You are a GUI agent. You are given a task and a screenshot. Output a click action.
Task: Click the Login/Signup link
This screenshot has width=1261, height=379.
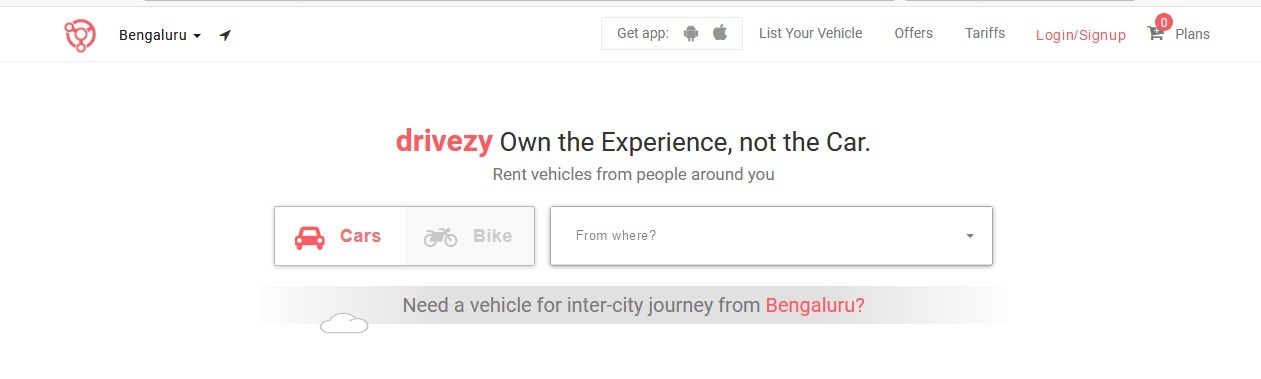(1081, 35)
